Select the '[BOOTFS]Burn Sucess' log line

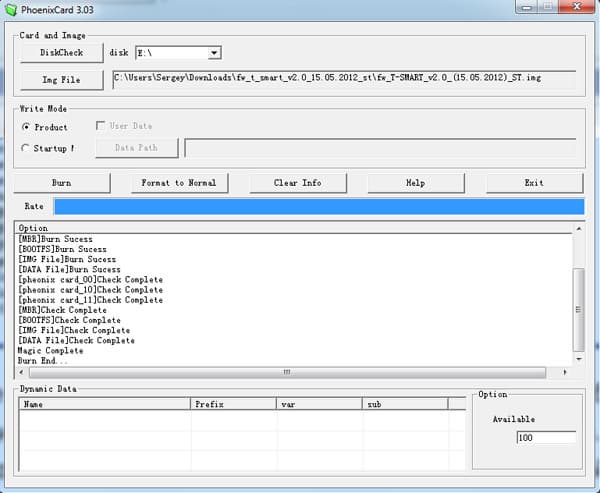point(62,249)
